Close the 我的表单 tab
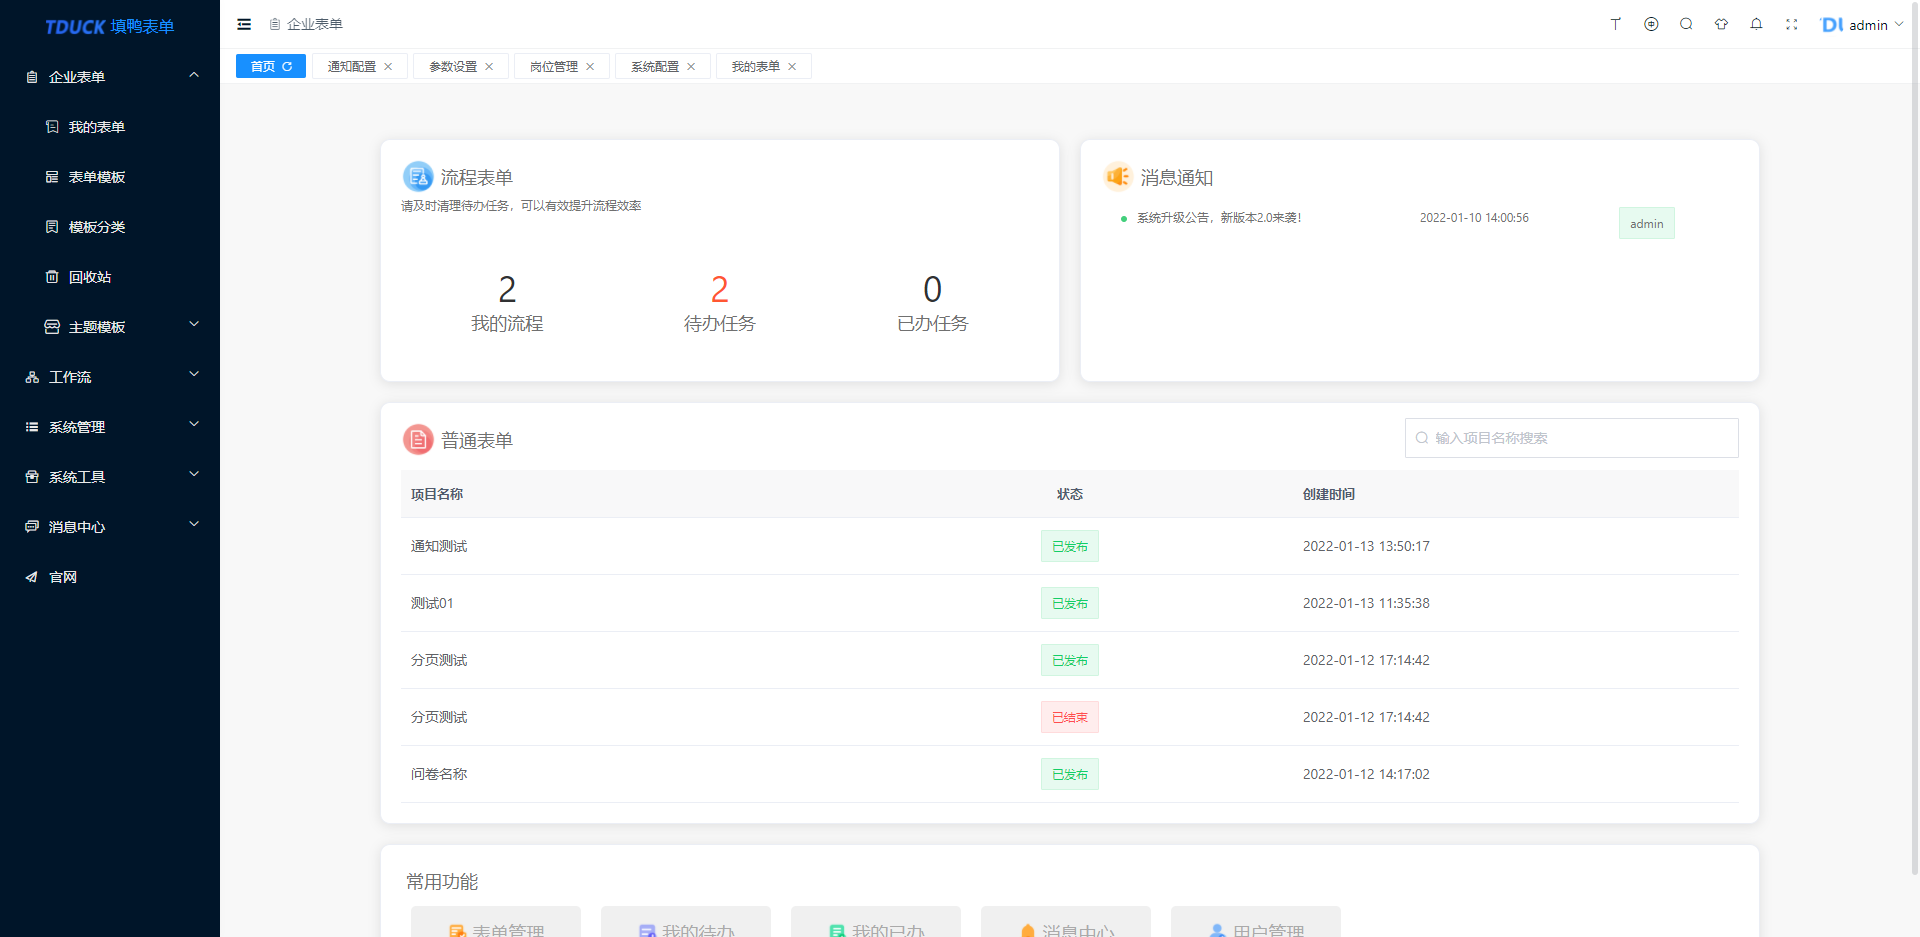The width and height of the screenshot is (1920, 937). (x=792, y=66)
